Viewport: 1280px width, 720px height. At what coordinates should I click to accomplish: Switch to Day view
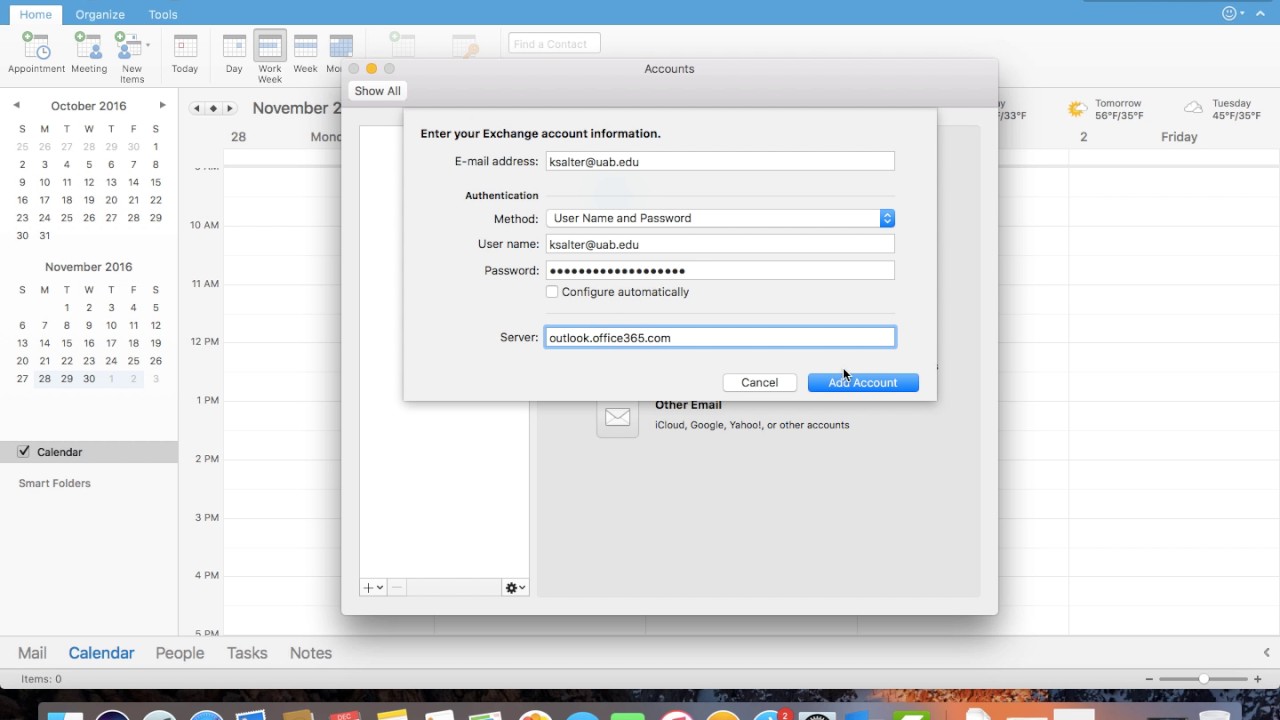[234, 53]
